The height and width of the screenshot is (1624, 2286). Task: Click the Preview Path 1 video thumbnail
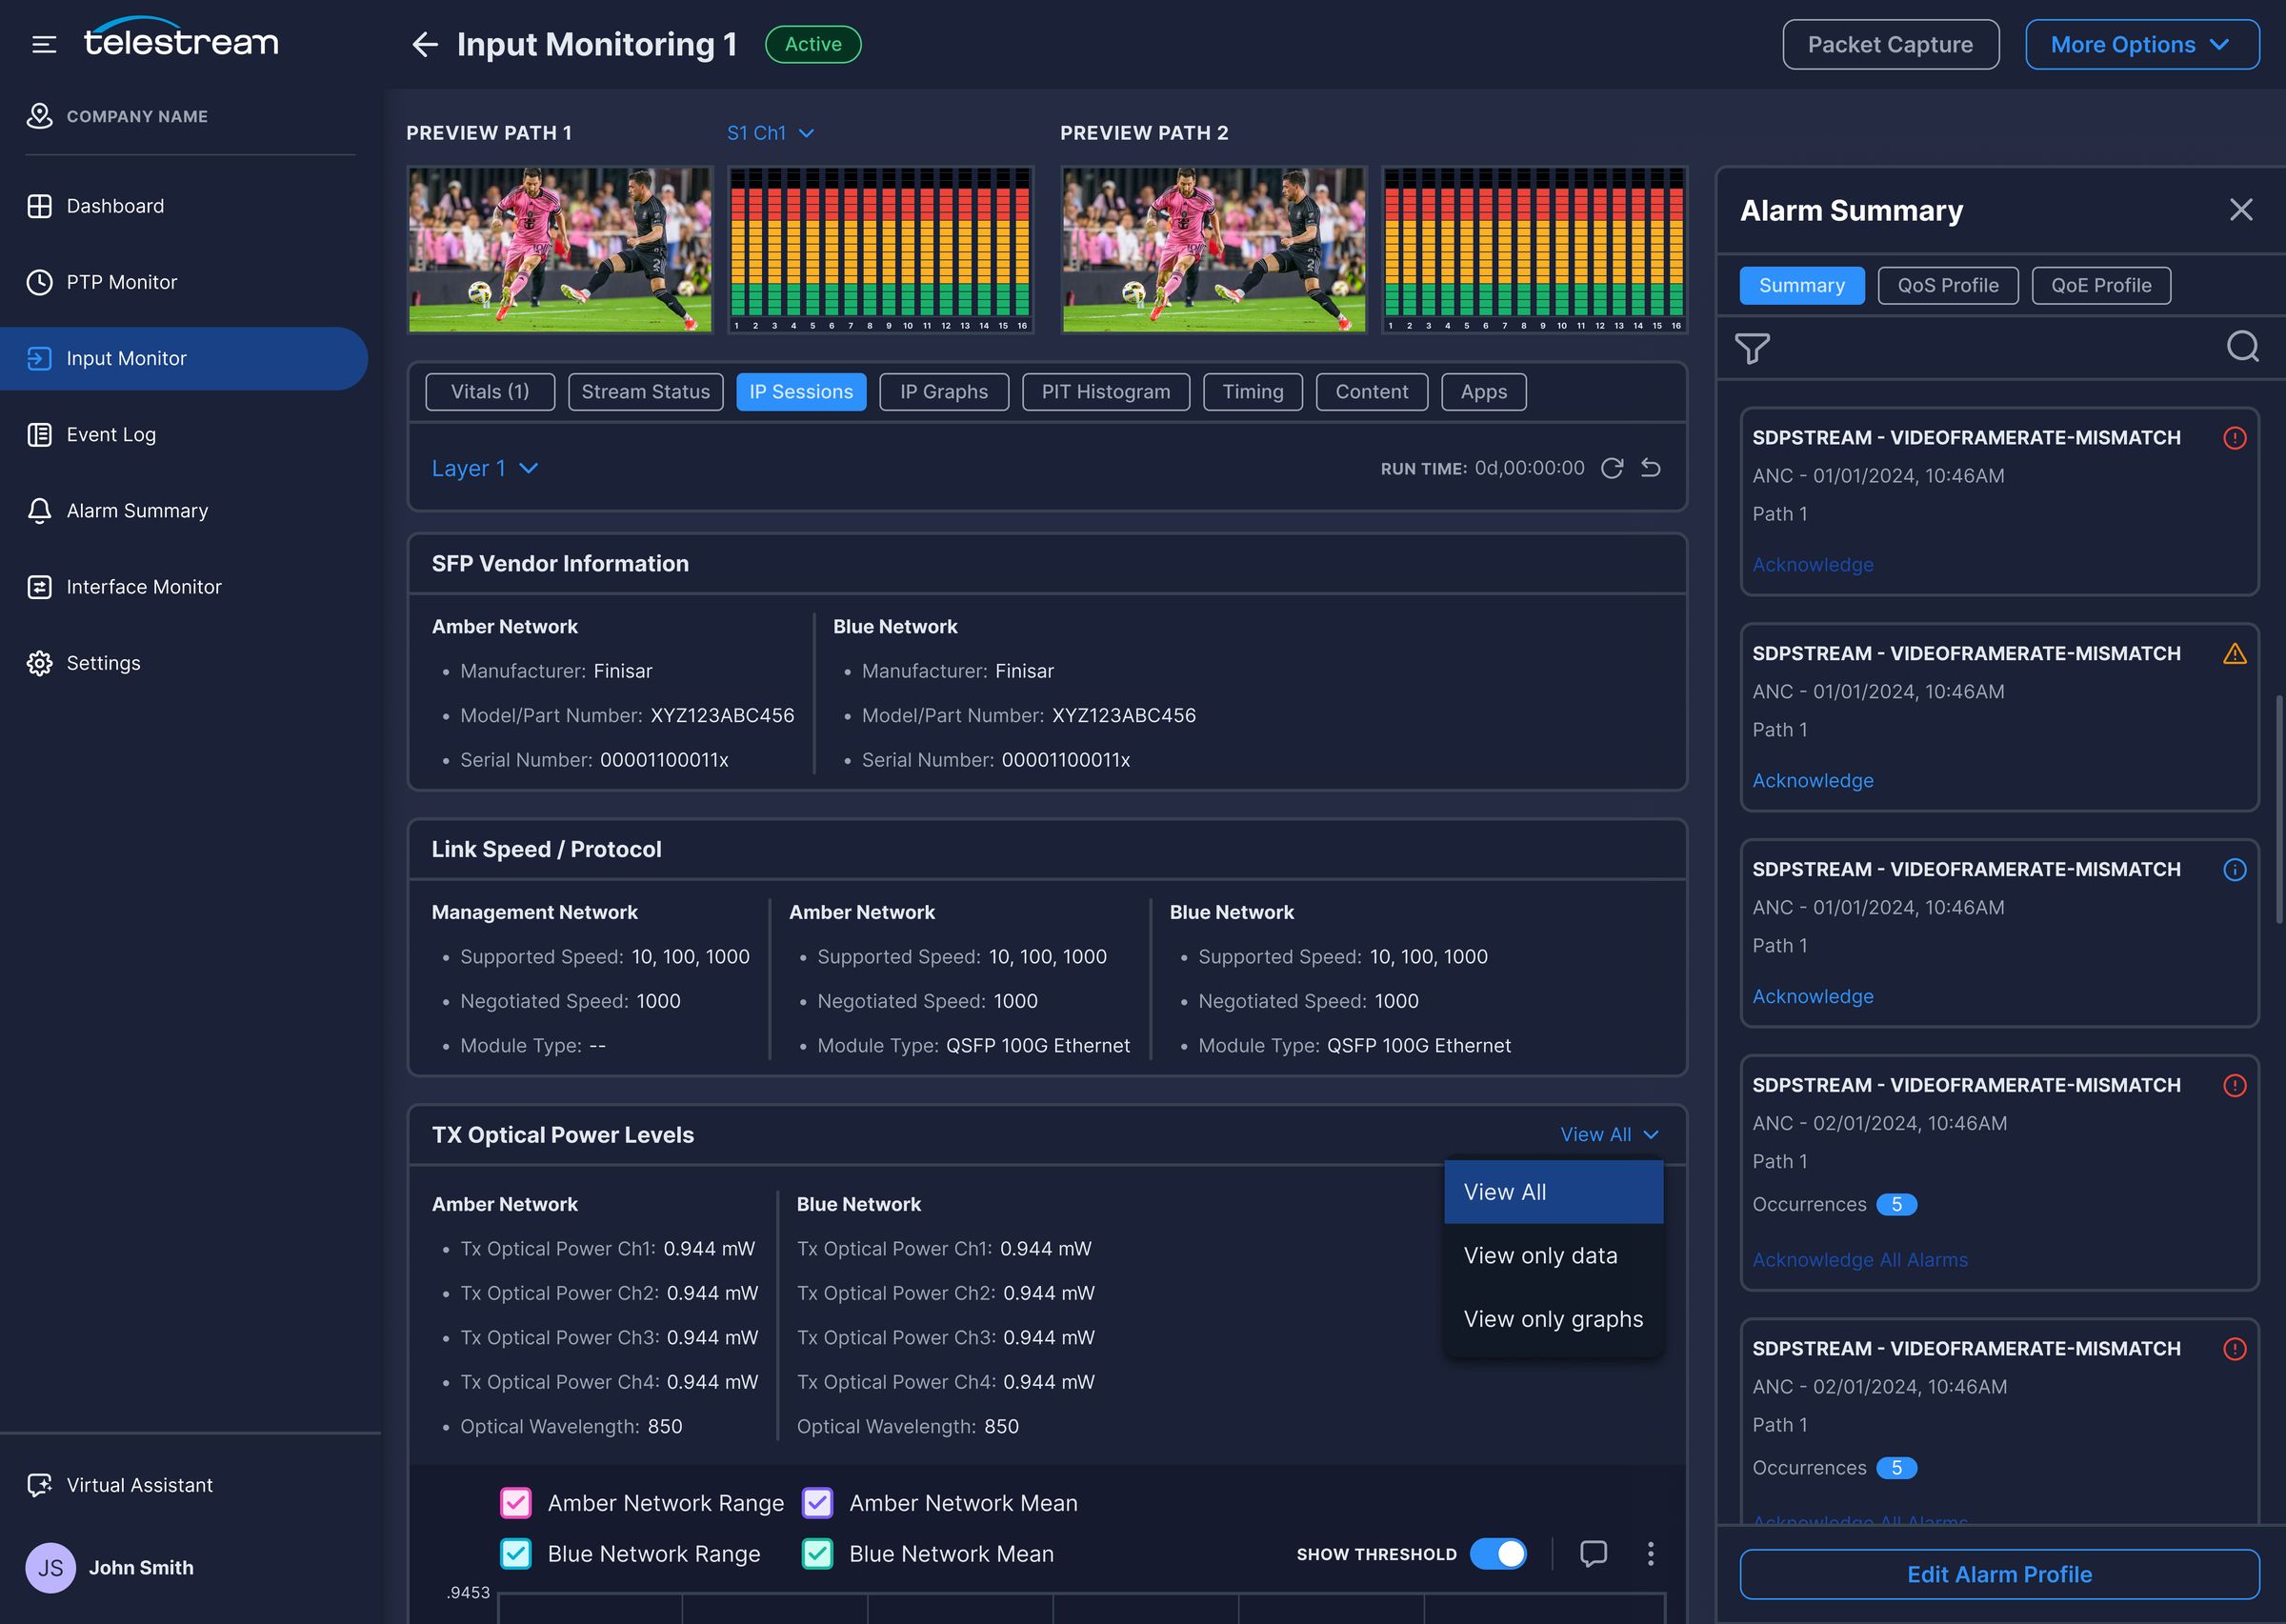tap(560, 250)
